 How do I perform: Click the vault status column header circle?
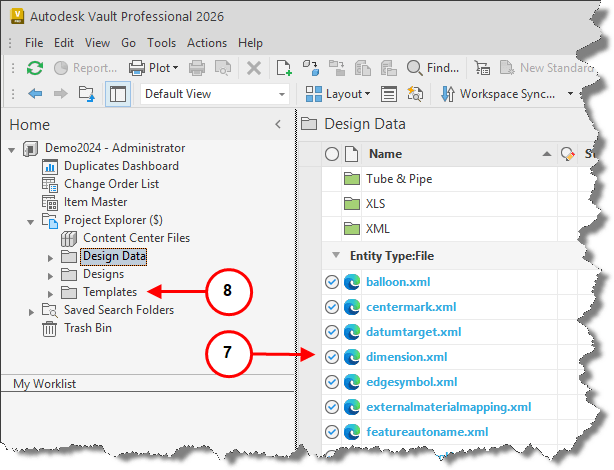point(332,154)
